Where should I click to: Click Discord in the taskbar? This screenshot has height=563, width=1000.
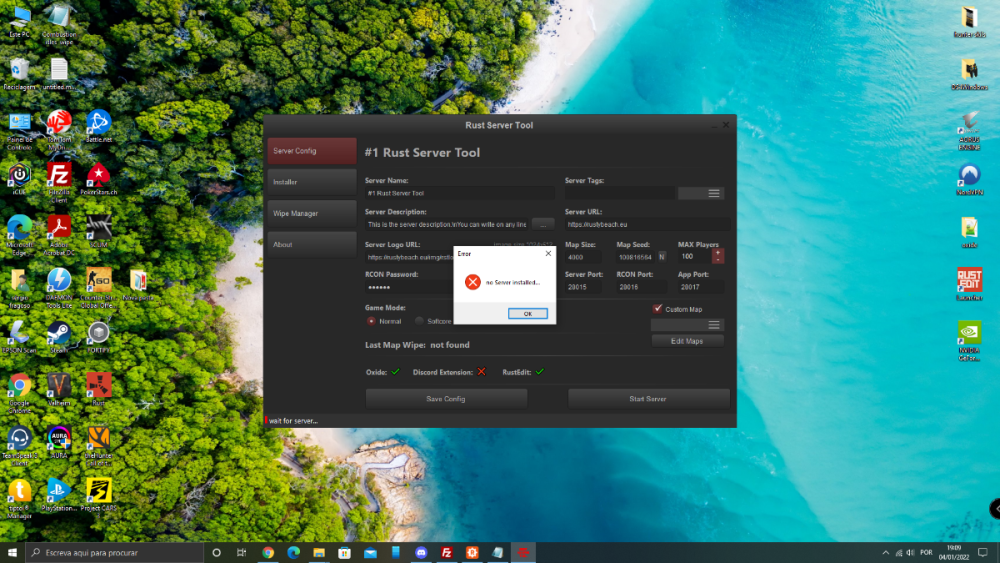(421, 552)
